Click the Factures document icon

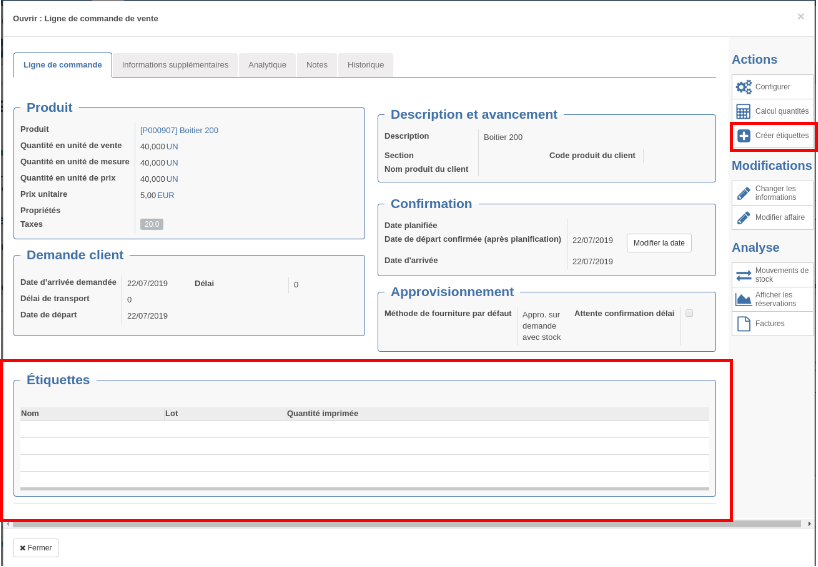743,323
